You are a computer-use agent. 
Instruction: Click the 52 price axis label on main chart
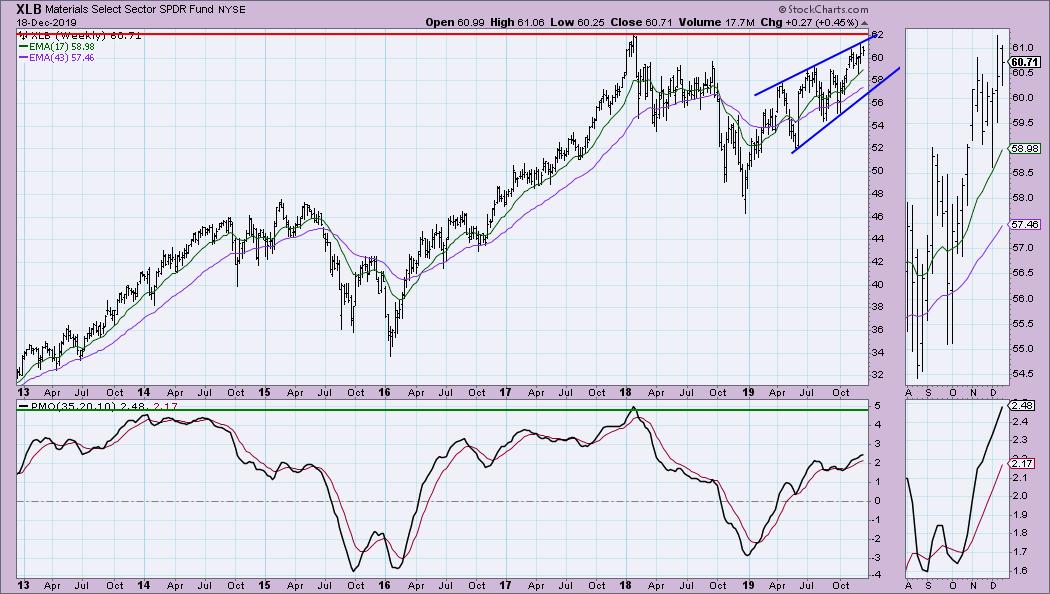tap(877, 148)
